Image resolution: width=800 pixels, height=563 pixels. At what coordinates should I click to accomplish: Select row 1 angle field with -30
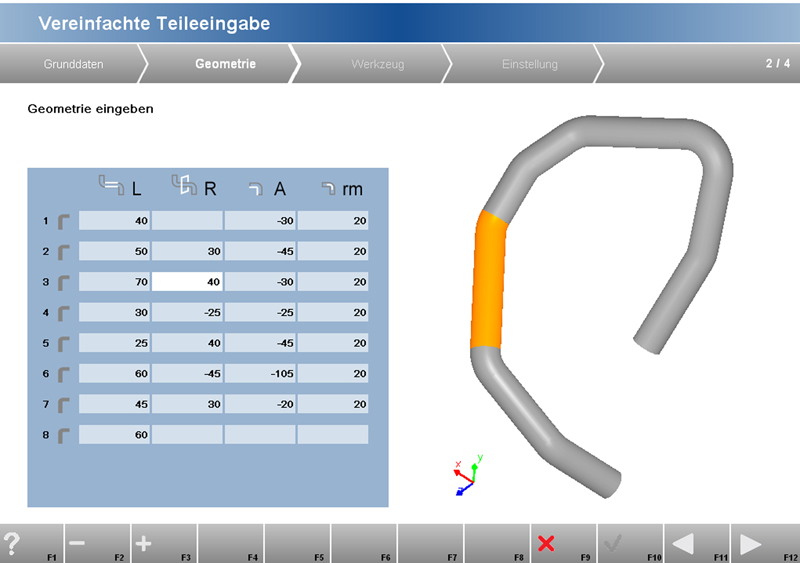coord(260,221)
